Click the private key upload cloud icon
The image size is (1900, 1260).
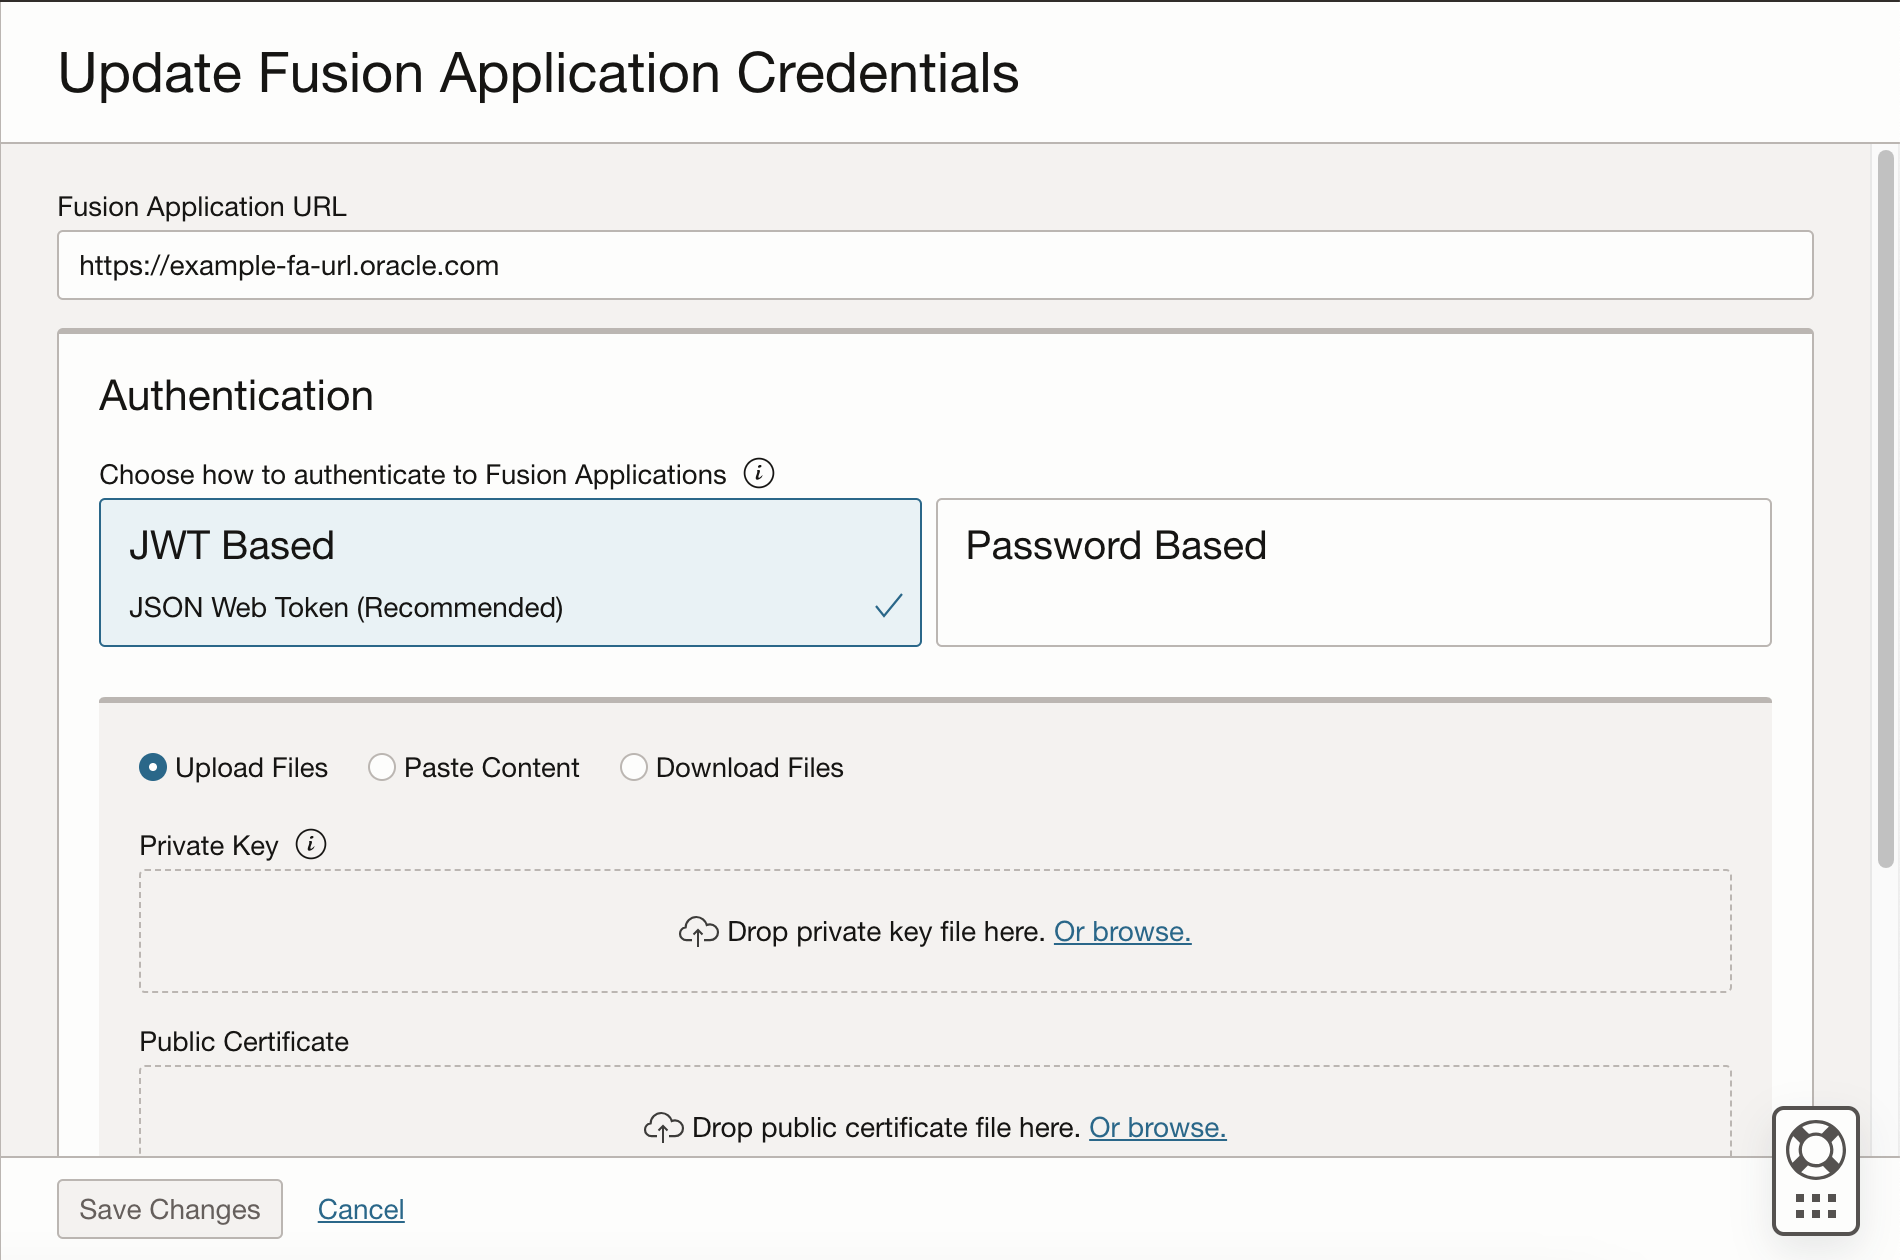click(x=698, y=931)
